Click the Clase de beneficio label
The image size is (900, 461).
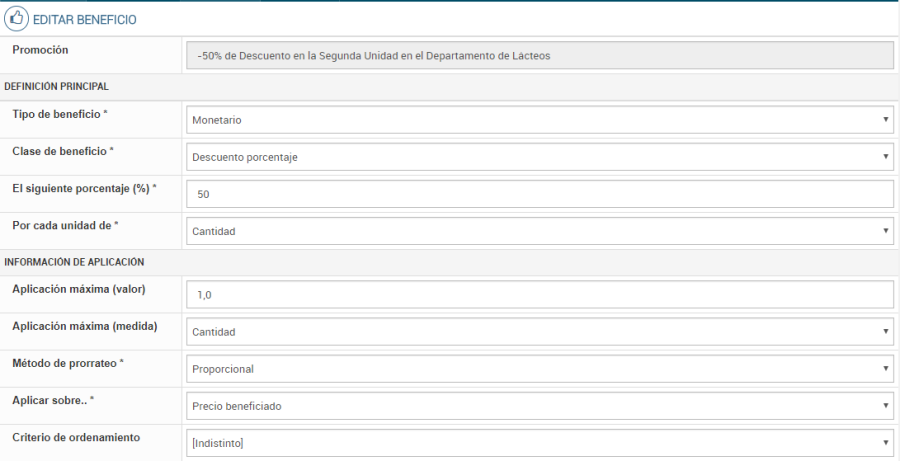tap(63, 151)
